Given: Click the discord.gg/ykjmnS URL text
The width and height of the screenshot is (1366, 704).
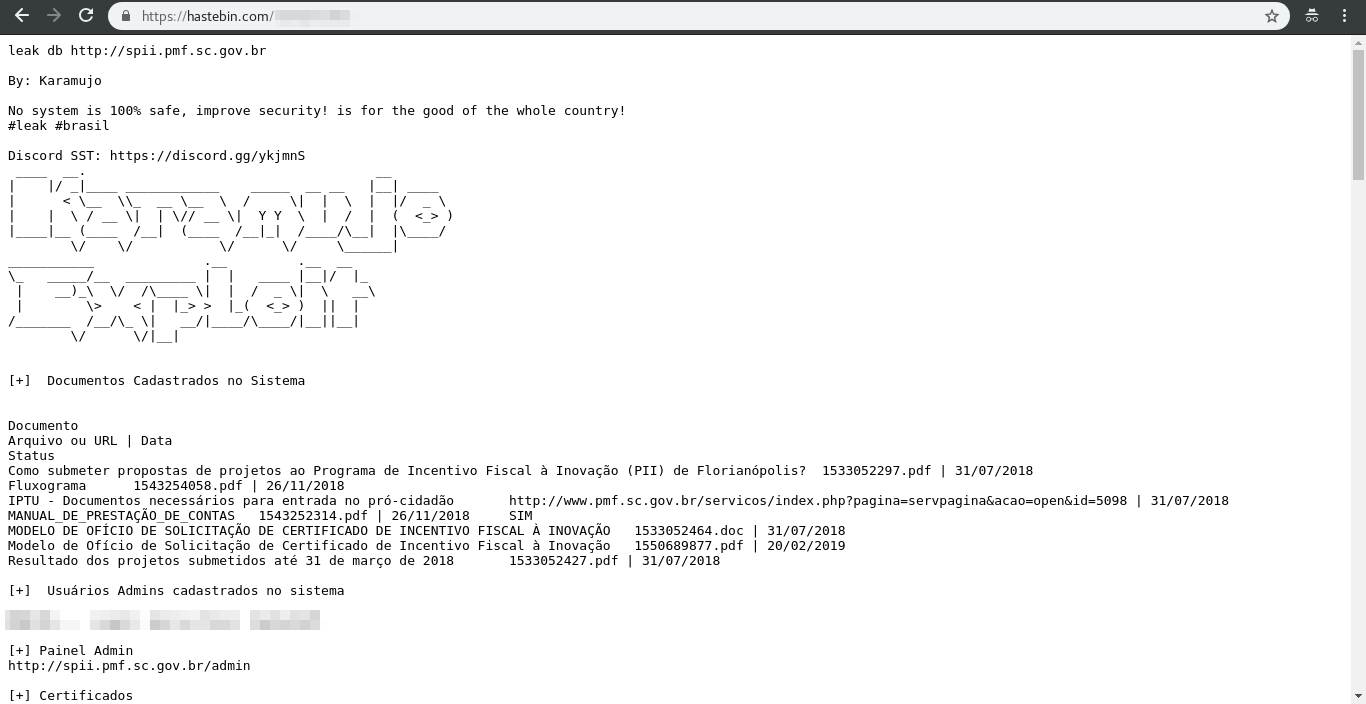Looking at the screenshot, I should tap(207, 156).
